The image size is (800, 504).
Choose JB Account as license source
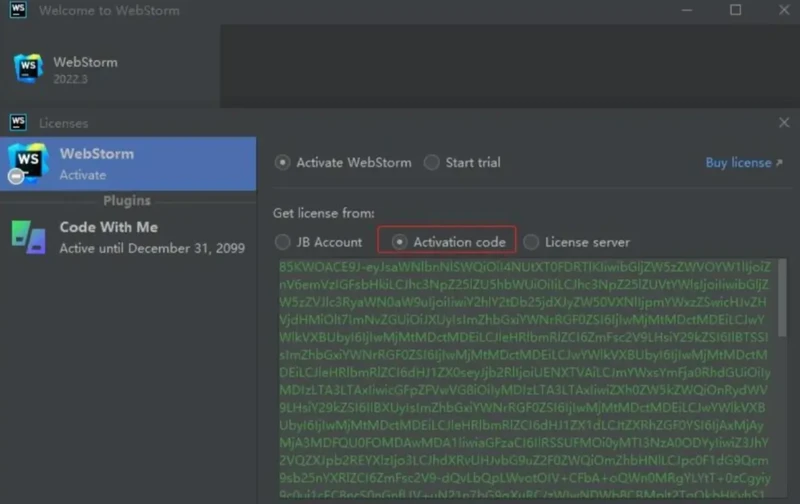tap(283, 242)
